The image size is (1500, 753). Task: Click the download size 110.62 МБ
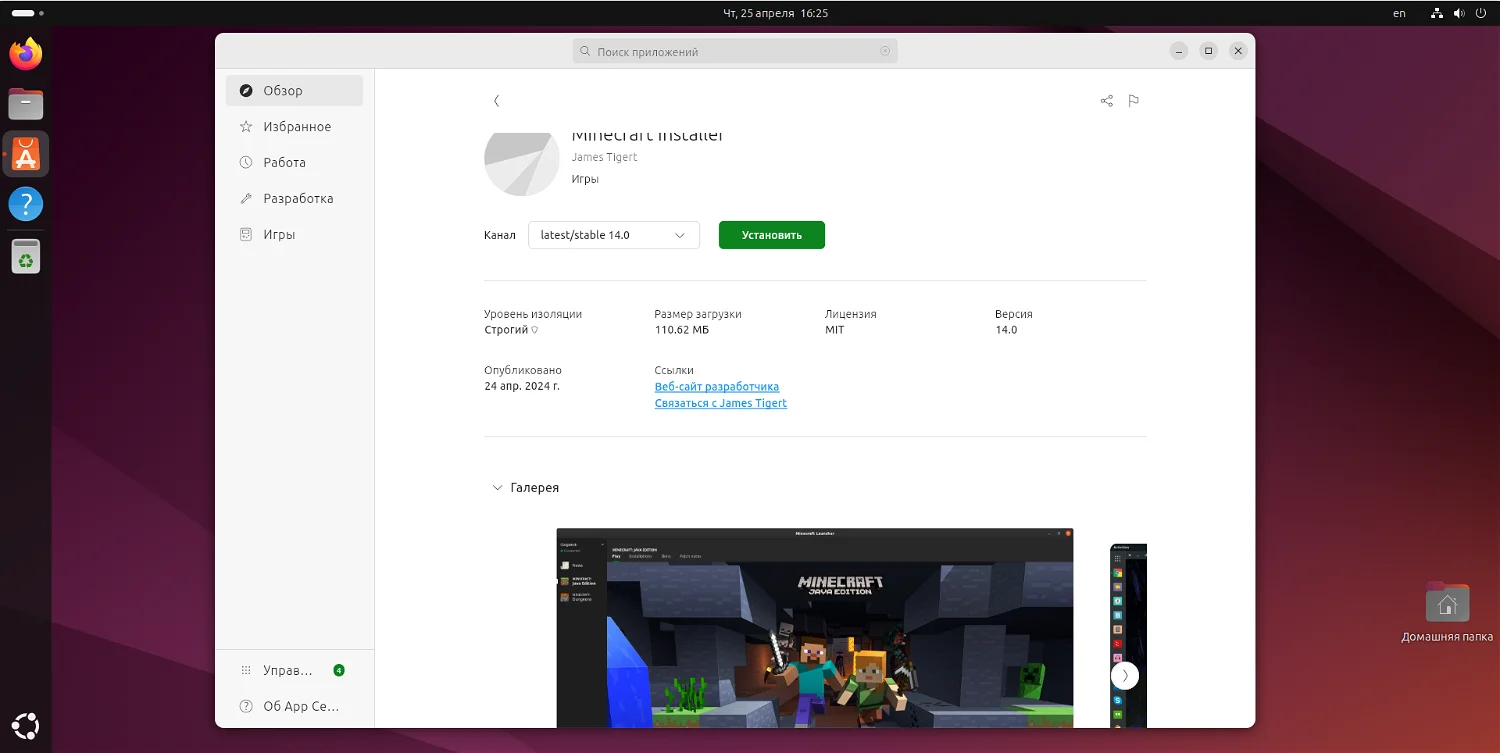(x=682, y=330)
